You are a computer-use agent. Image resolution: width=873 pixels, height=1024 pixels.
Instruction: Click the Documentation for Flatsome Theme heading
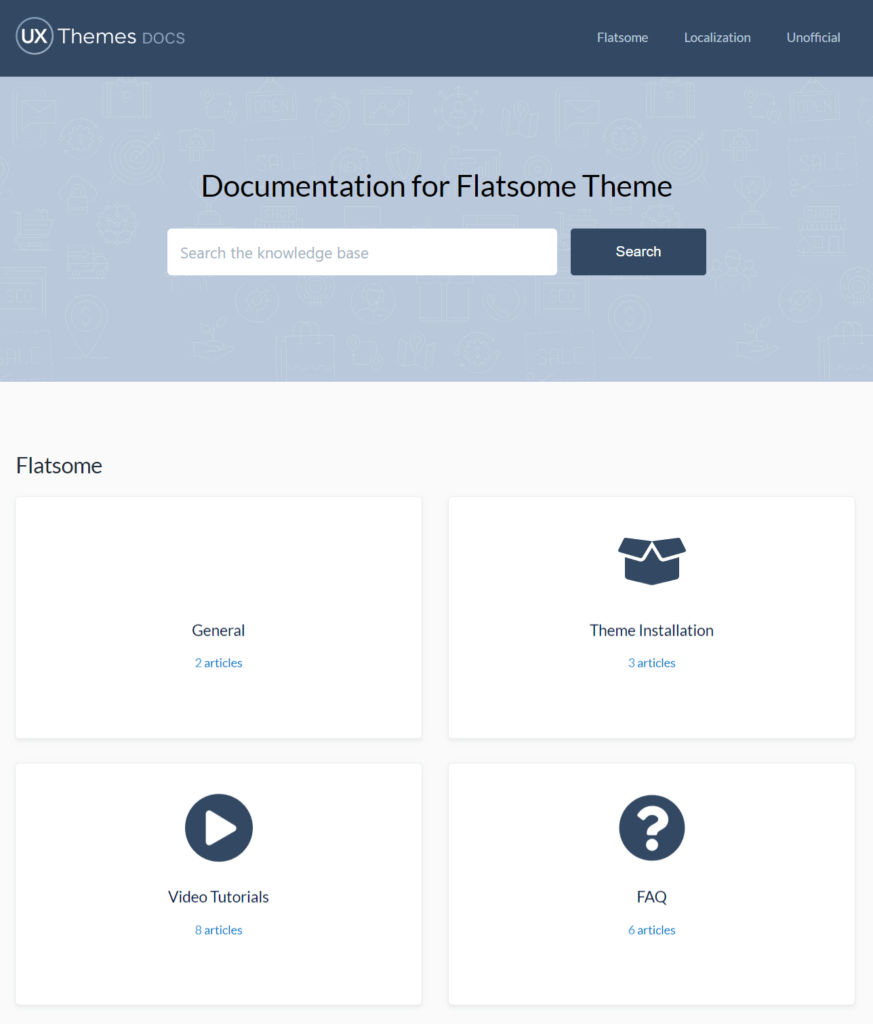click(x=436, y=186)
